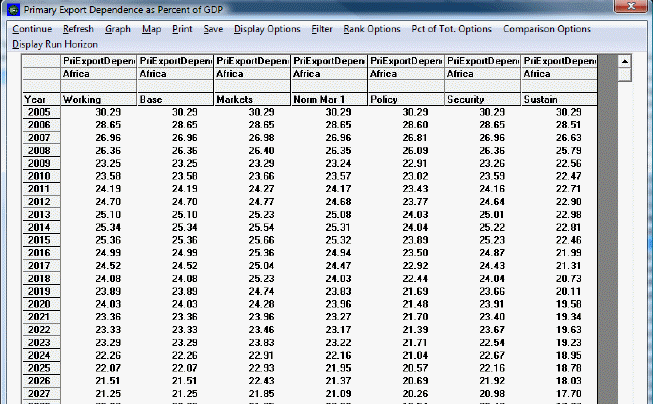Select the 2015 year row header
The width and height of the screenshot is (653, 404).
(x=39, y=240)
